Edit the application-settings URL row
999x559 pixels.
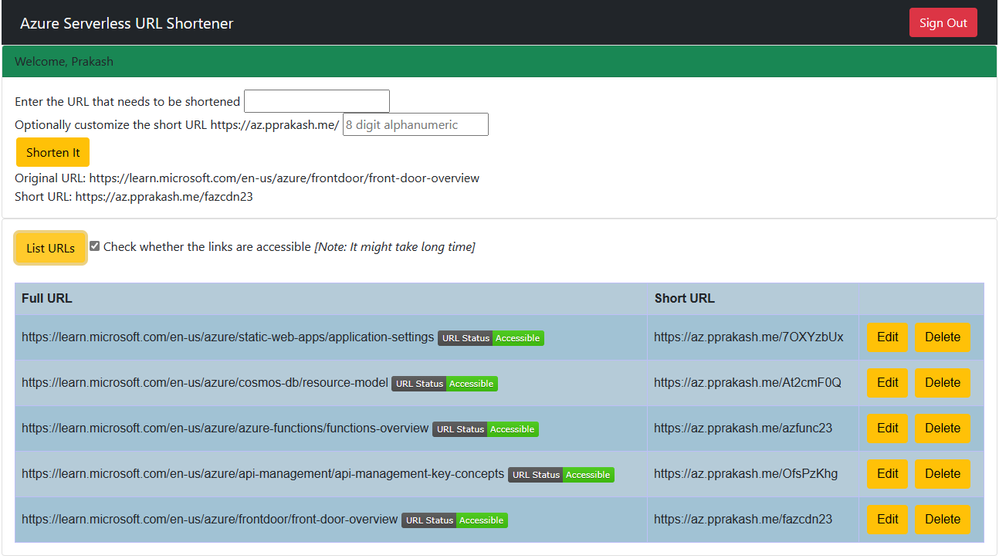[887, 337]
